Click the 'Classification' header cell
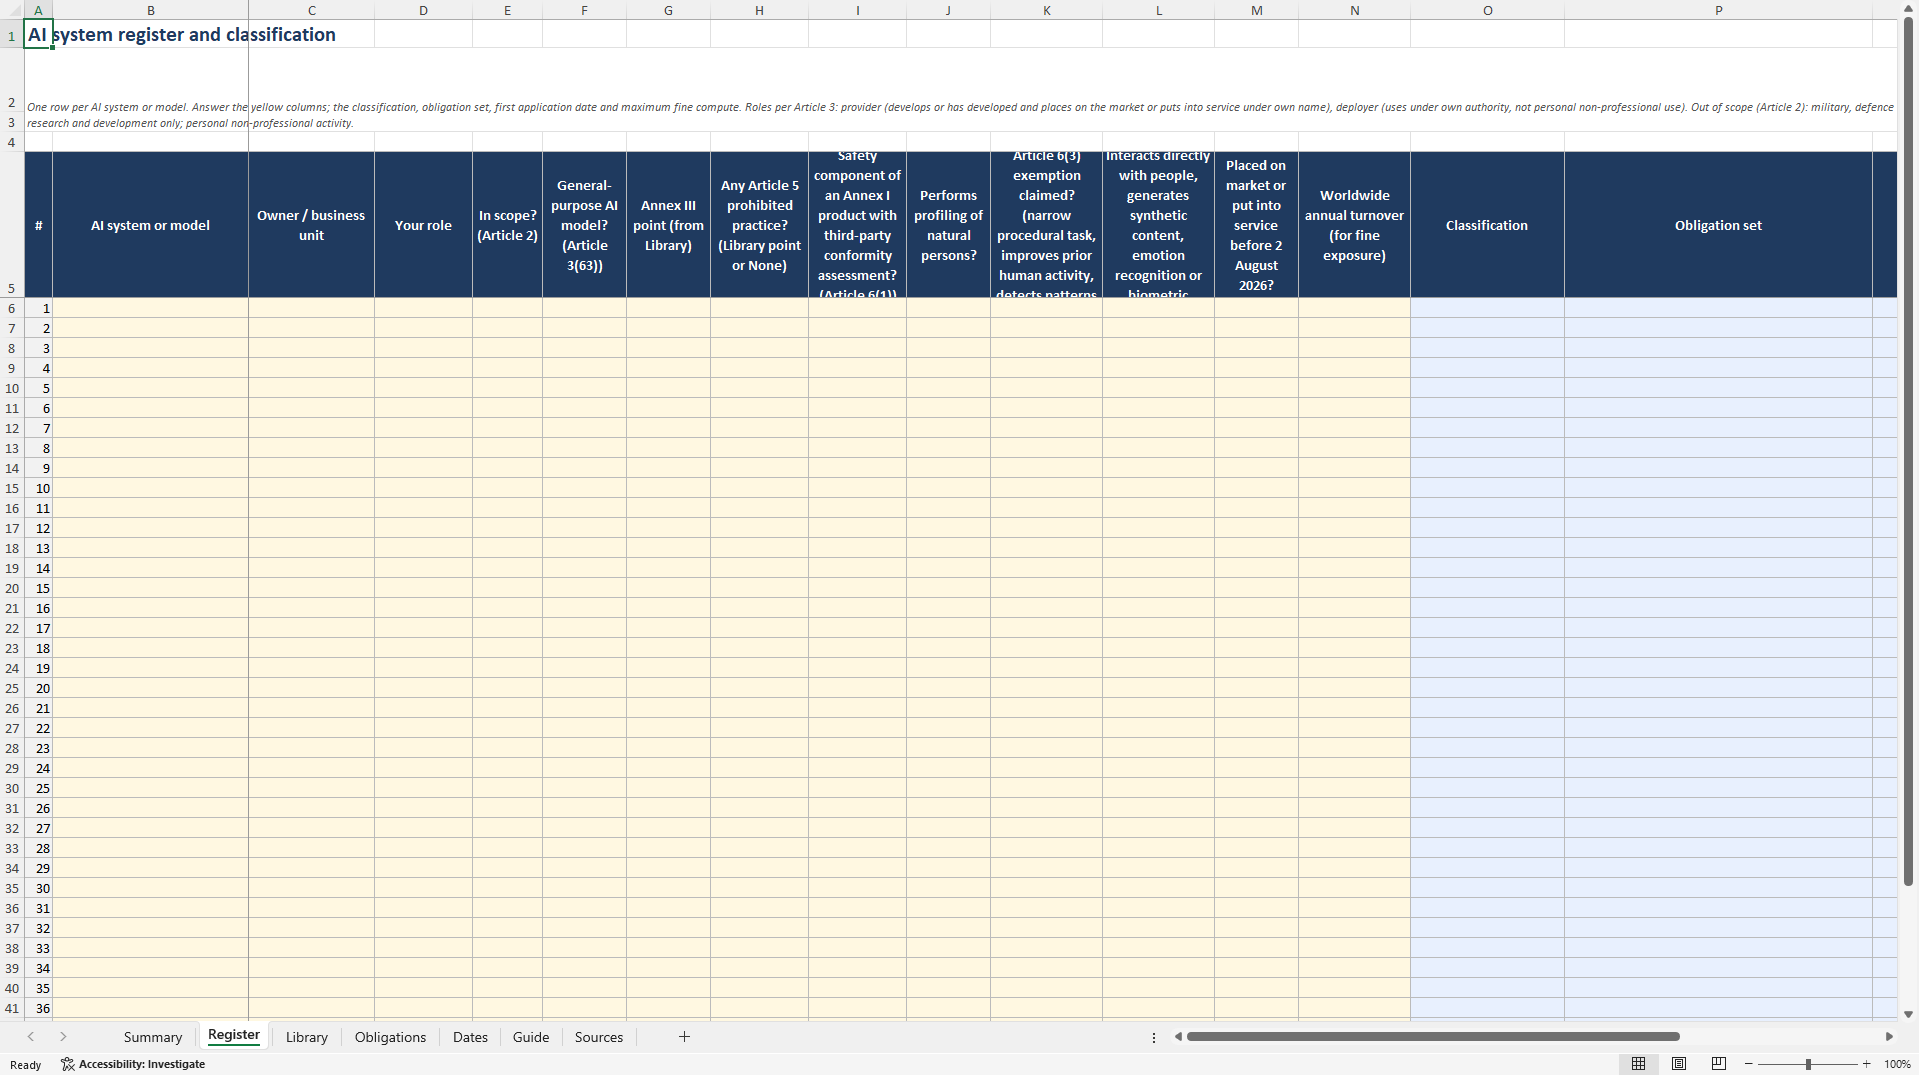 [x=1487, y=225]
